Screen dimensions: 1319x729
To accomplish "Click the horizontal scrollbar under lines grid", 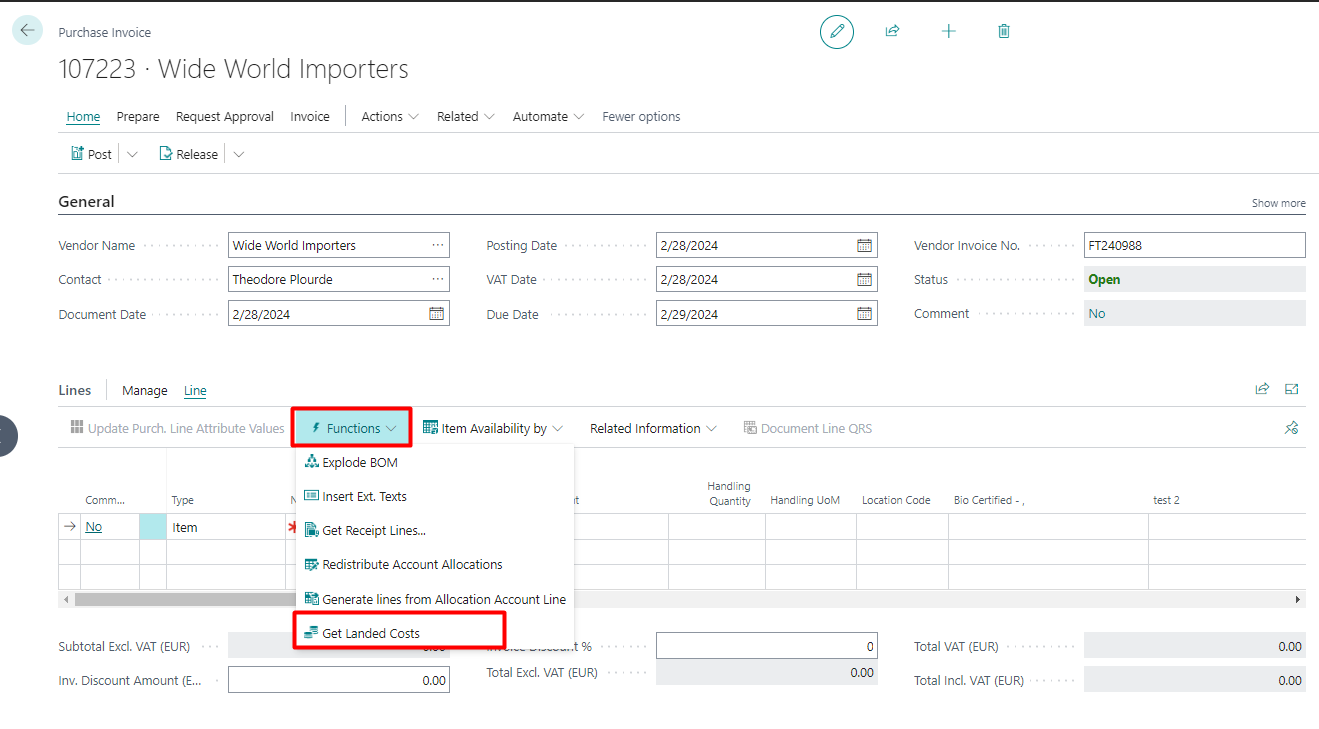I will (x=180, y=600).
